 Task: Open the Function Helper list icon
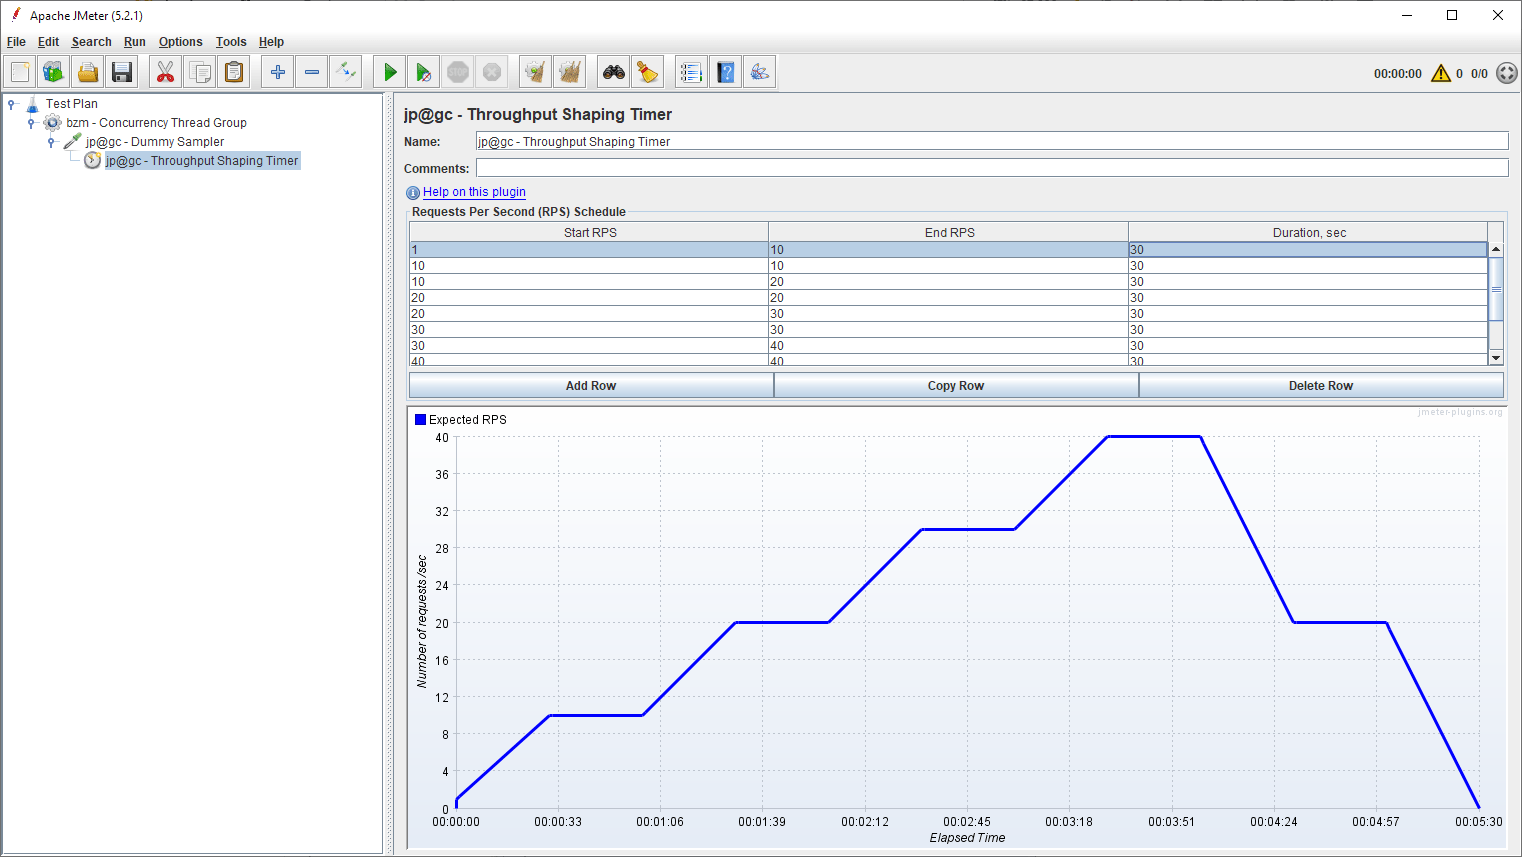click(x=691, y=72)
